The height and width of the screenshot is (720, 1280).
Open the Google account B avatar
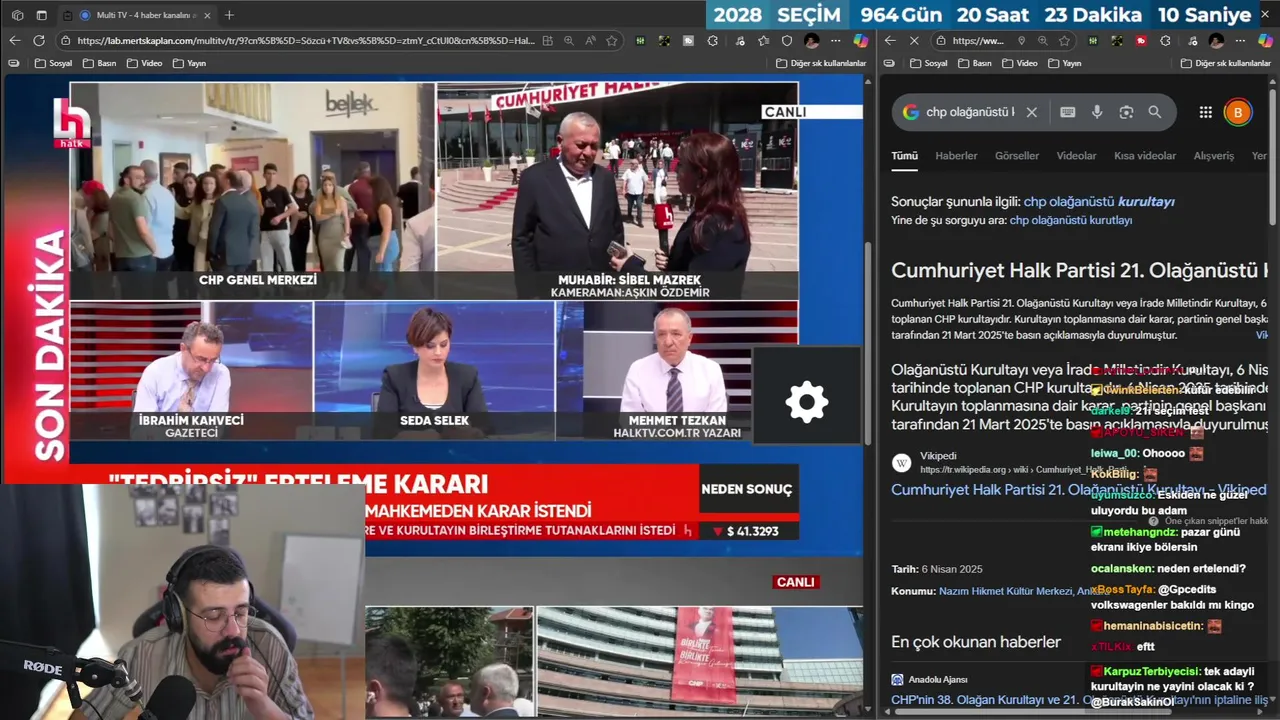[x=1238, y=112]
